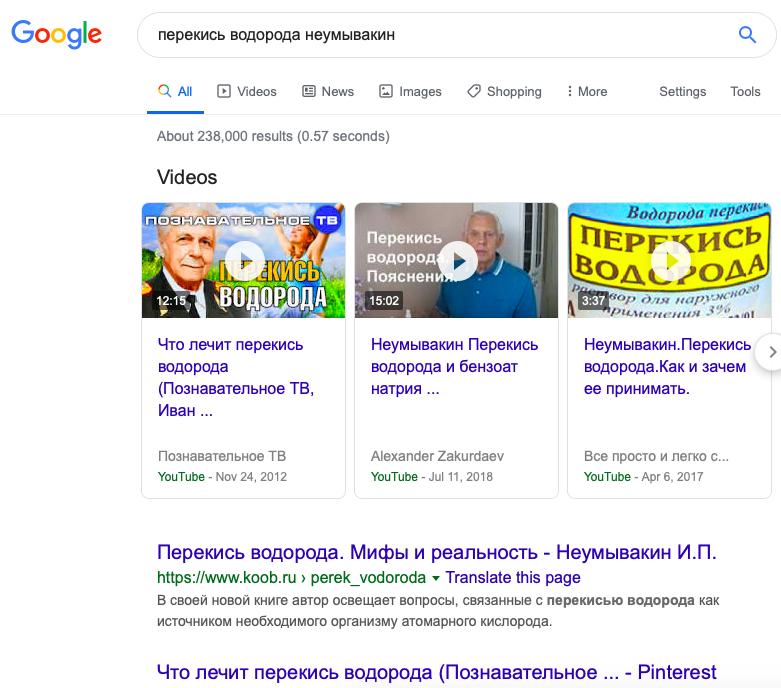Switch to the Images tab
781x688 pixels.
pyautogui.click(x=410, y=92)
